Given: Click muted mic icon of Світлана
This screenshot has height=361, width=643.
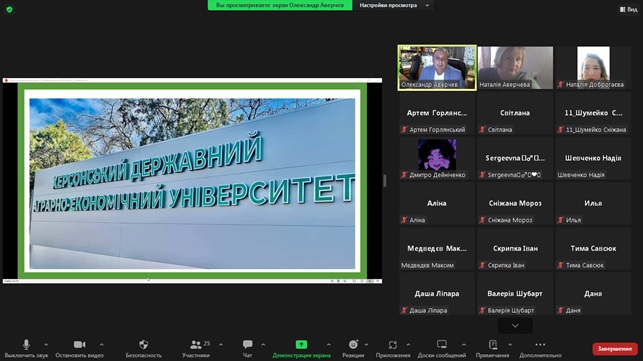Looking at the screenshot, I should click(x=483, y=130).
